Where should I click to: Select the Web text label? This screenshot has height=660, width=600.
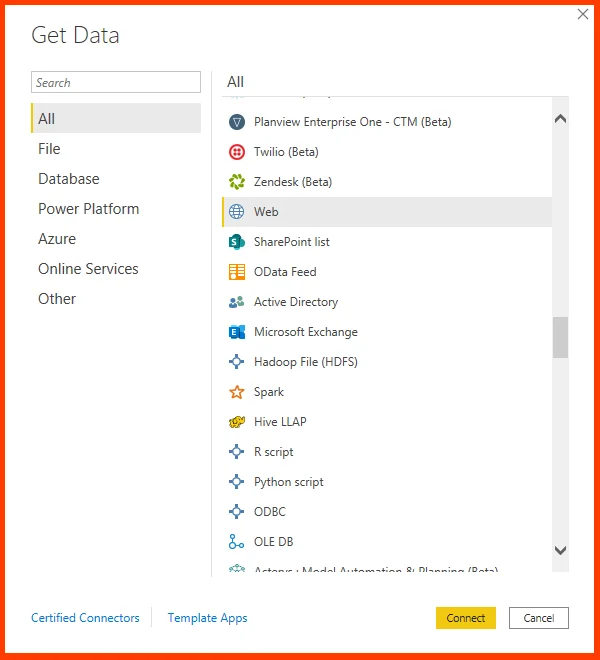coord(266,212)
